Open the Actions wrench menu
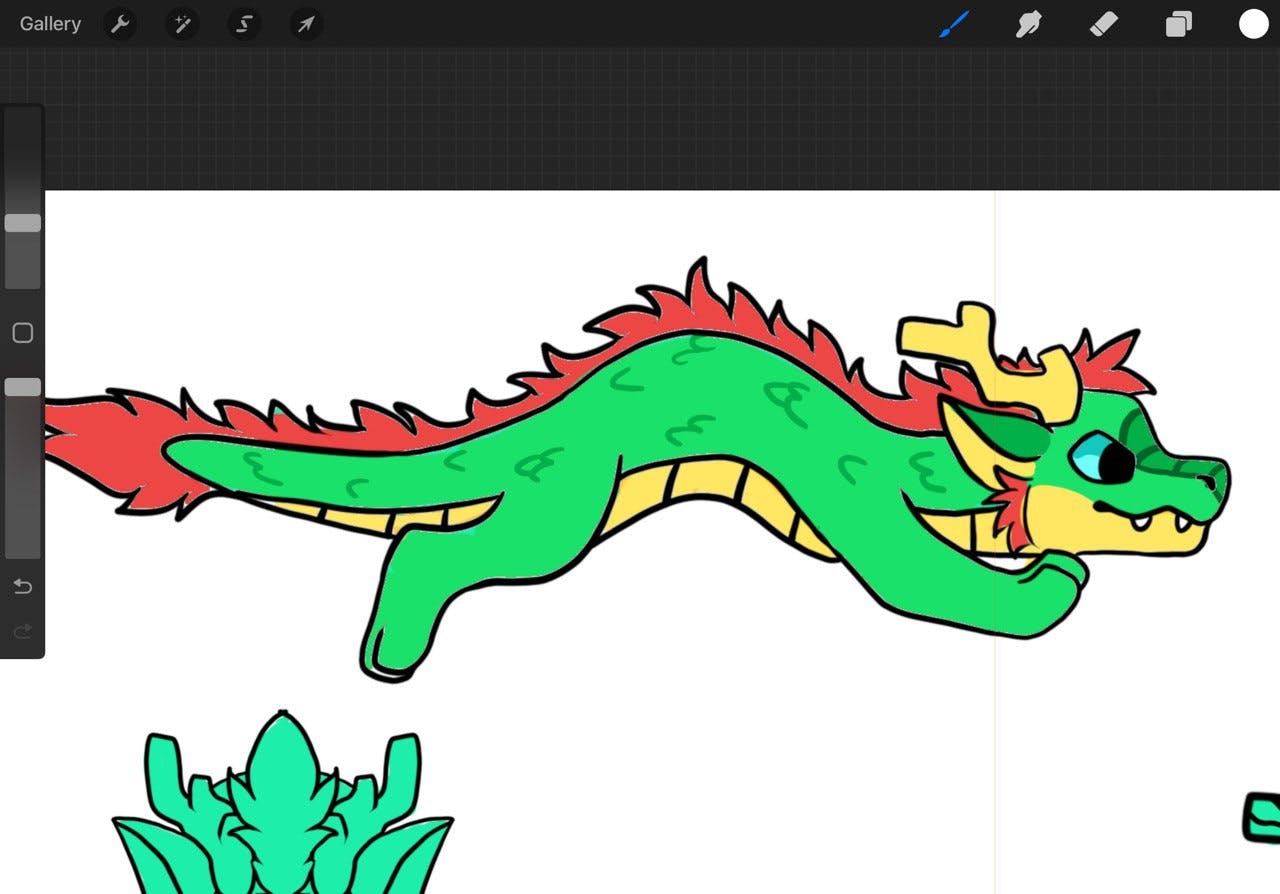Screen dimensions: 1280x894 (x=120, y=24)
